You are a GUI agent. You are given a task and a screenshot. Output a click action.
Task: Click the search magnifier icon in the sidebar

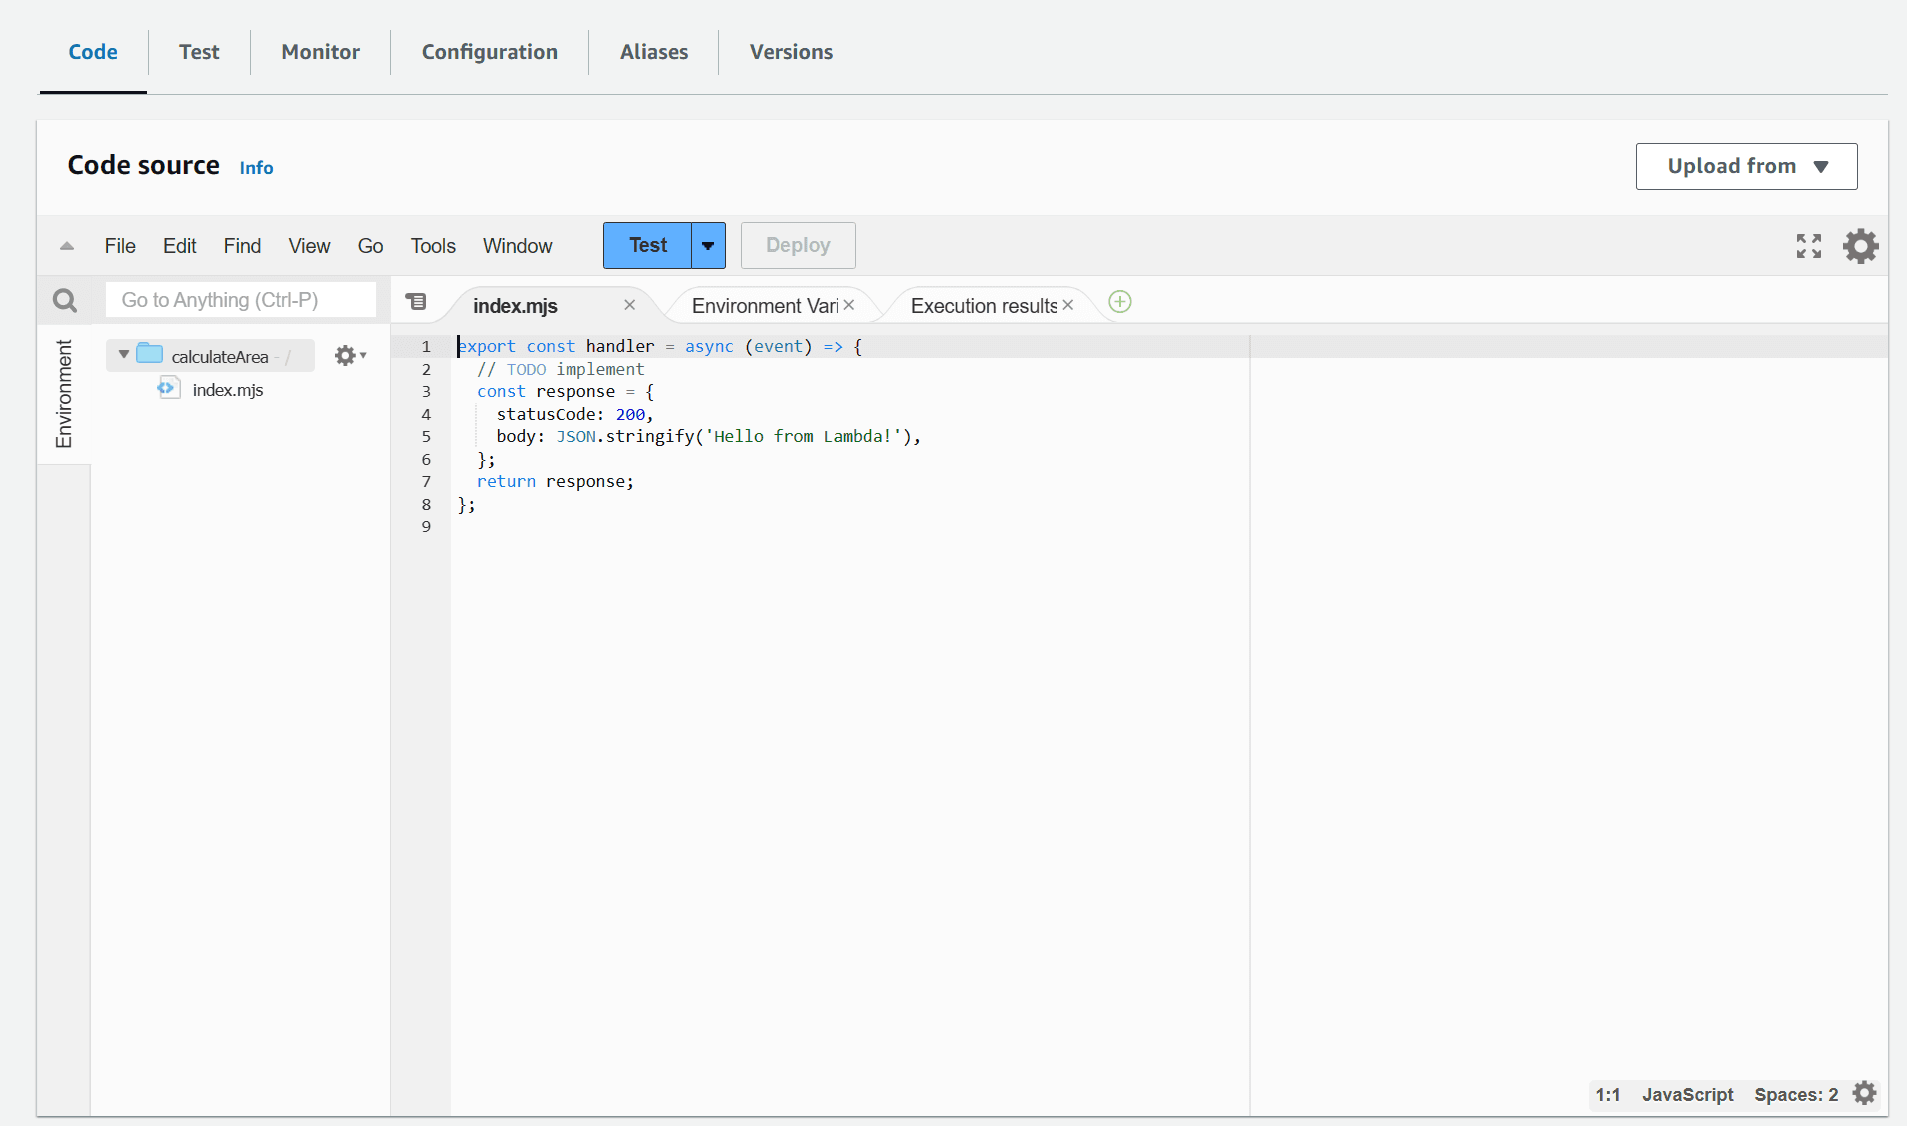[65, 300]
